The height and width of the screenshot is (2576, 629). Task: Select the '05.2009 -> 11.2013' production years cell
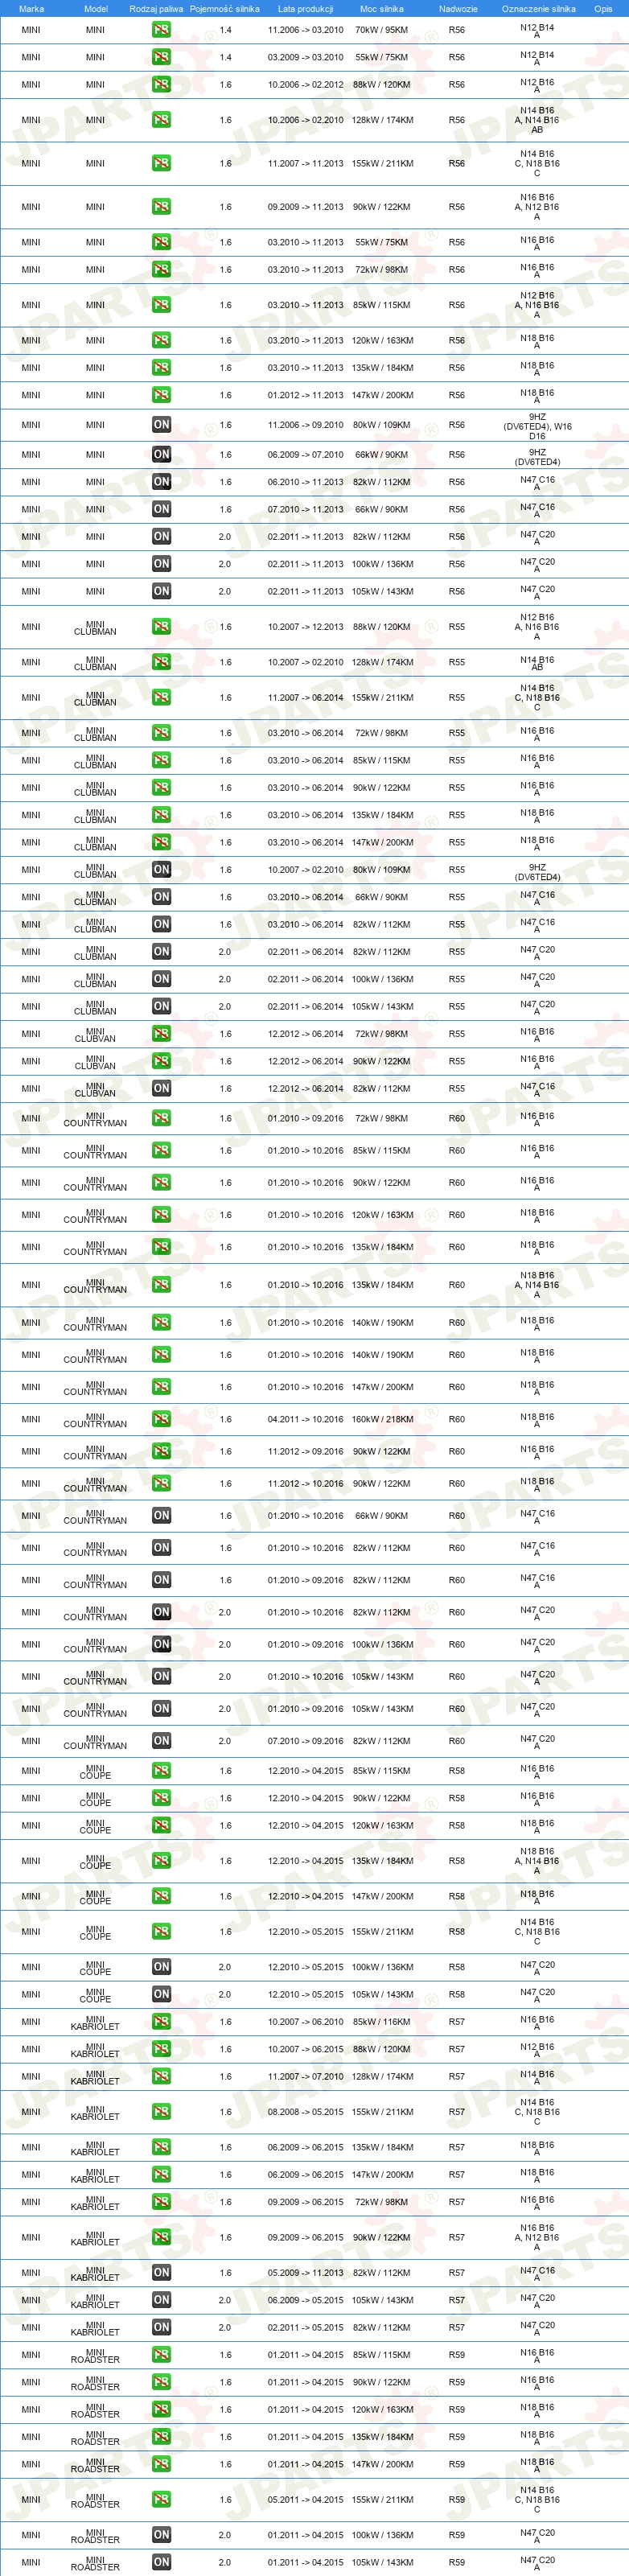(305, 2273)
